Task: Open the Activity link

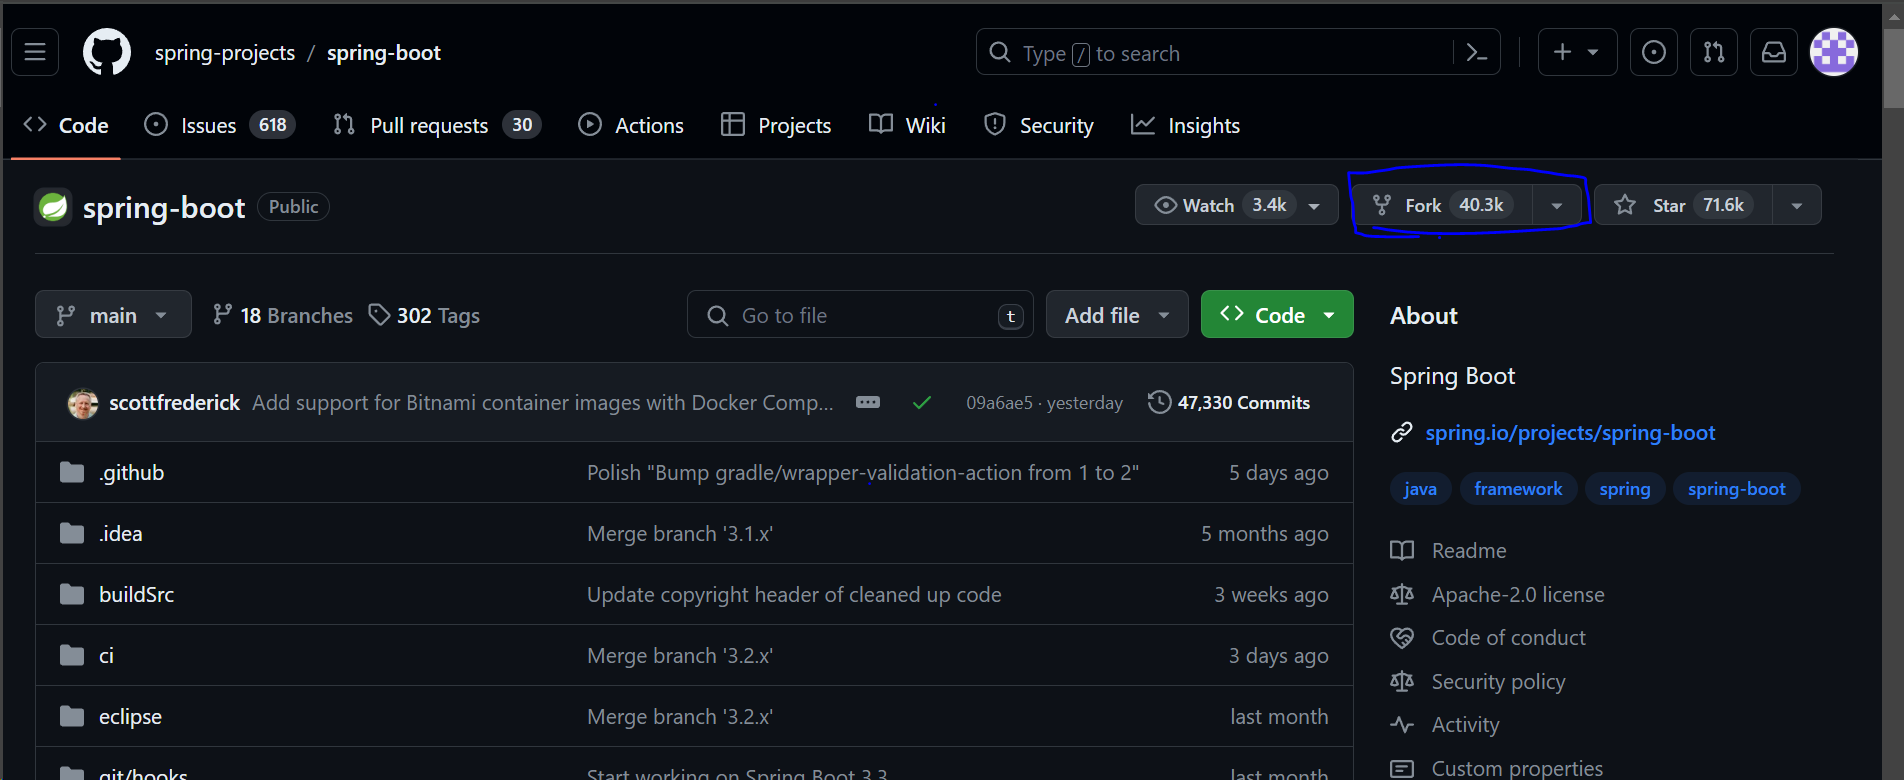Action: pos(1445,724)
